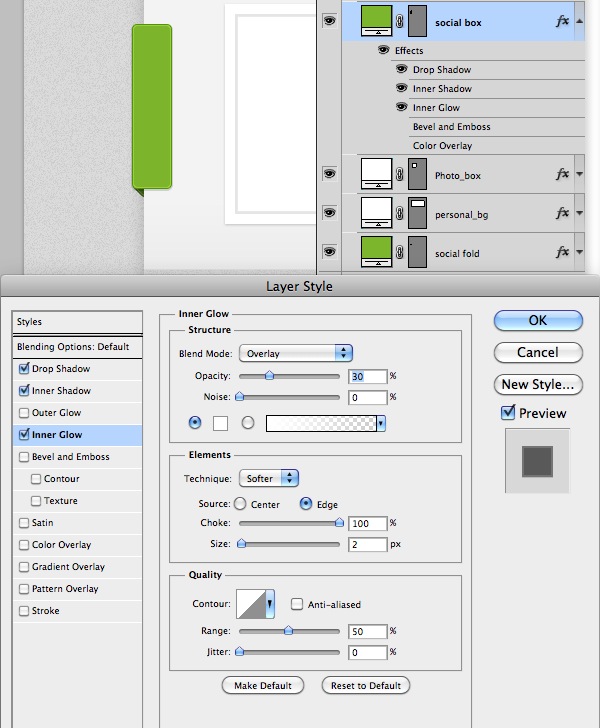The image size is (600, 728).
Task: Click the fx icon on social box layer
Action: 562,21
